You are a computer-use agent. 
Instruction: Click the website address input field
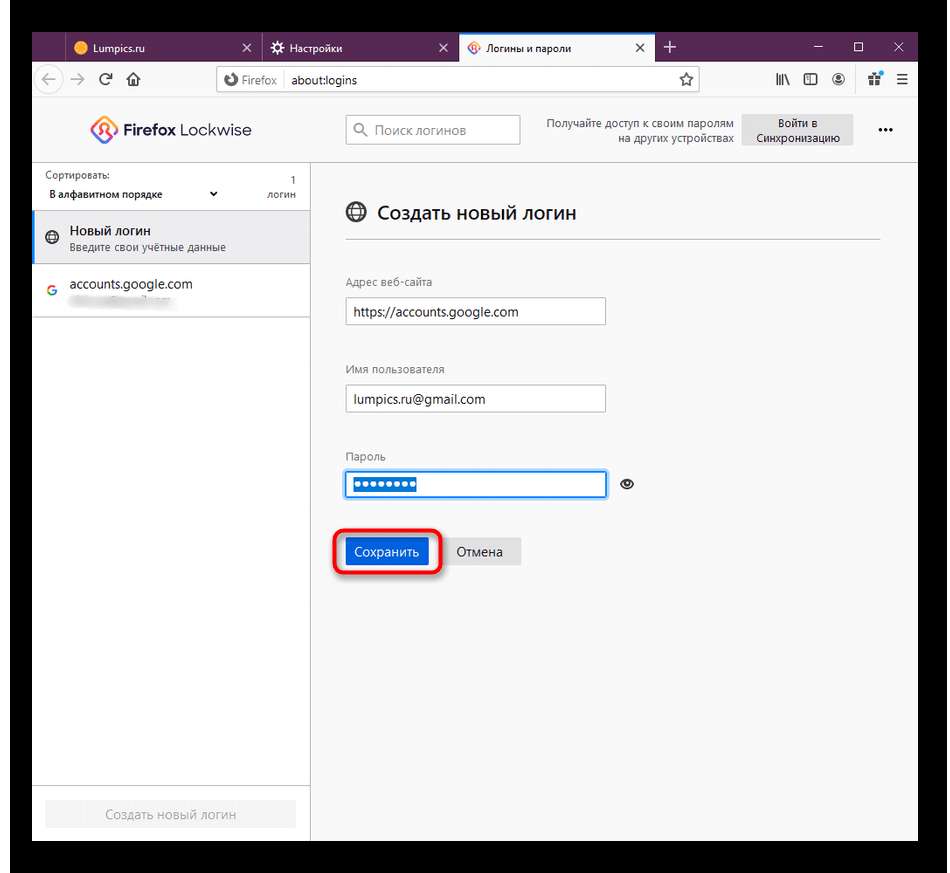click(x=476, y=311)
